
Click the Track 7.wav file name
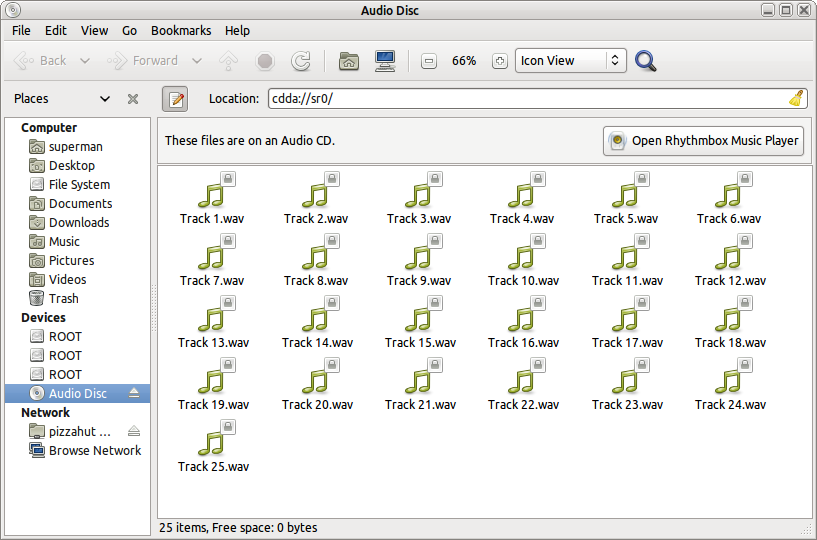click(x=212, y=281)
